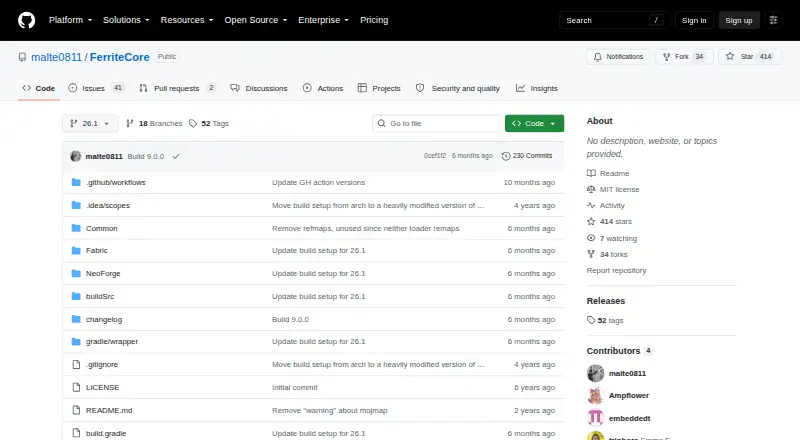Open the 26.1 branch selector dropdown
This screenshot has width=800, height=440.
(x=90, y=124)
